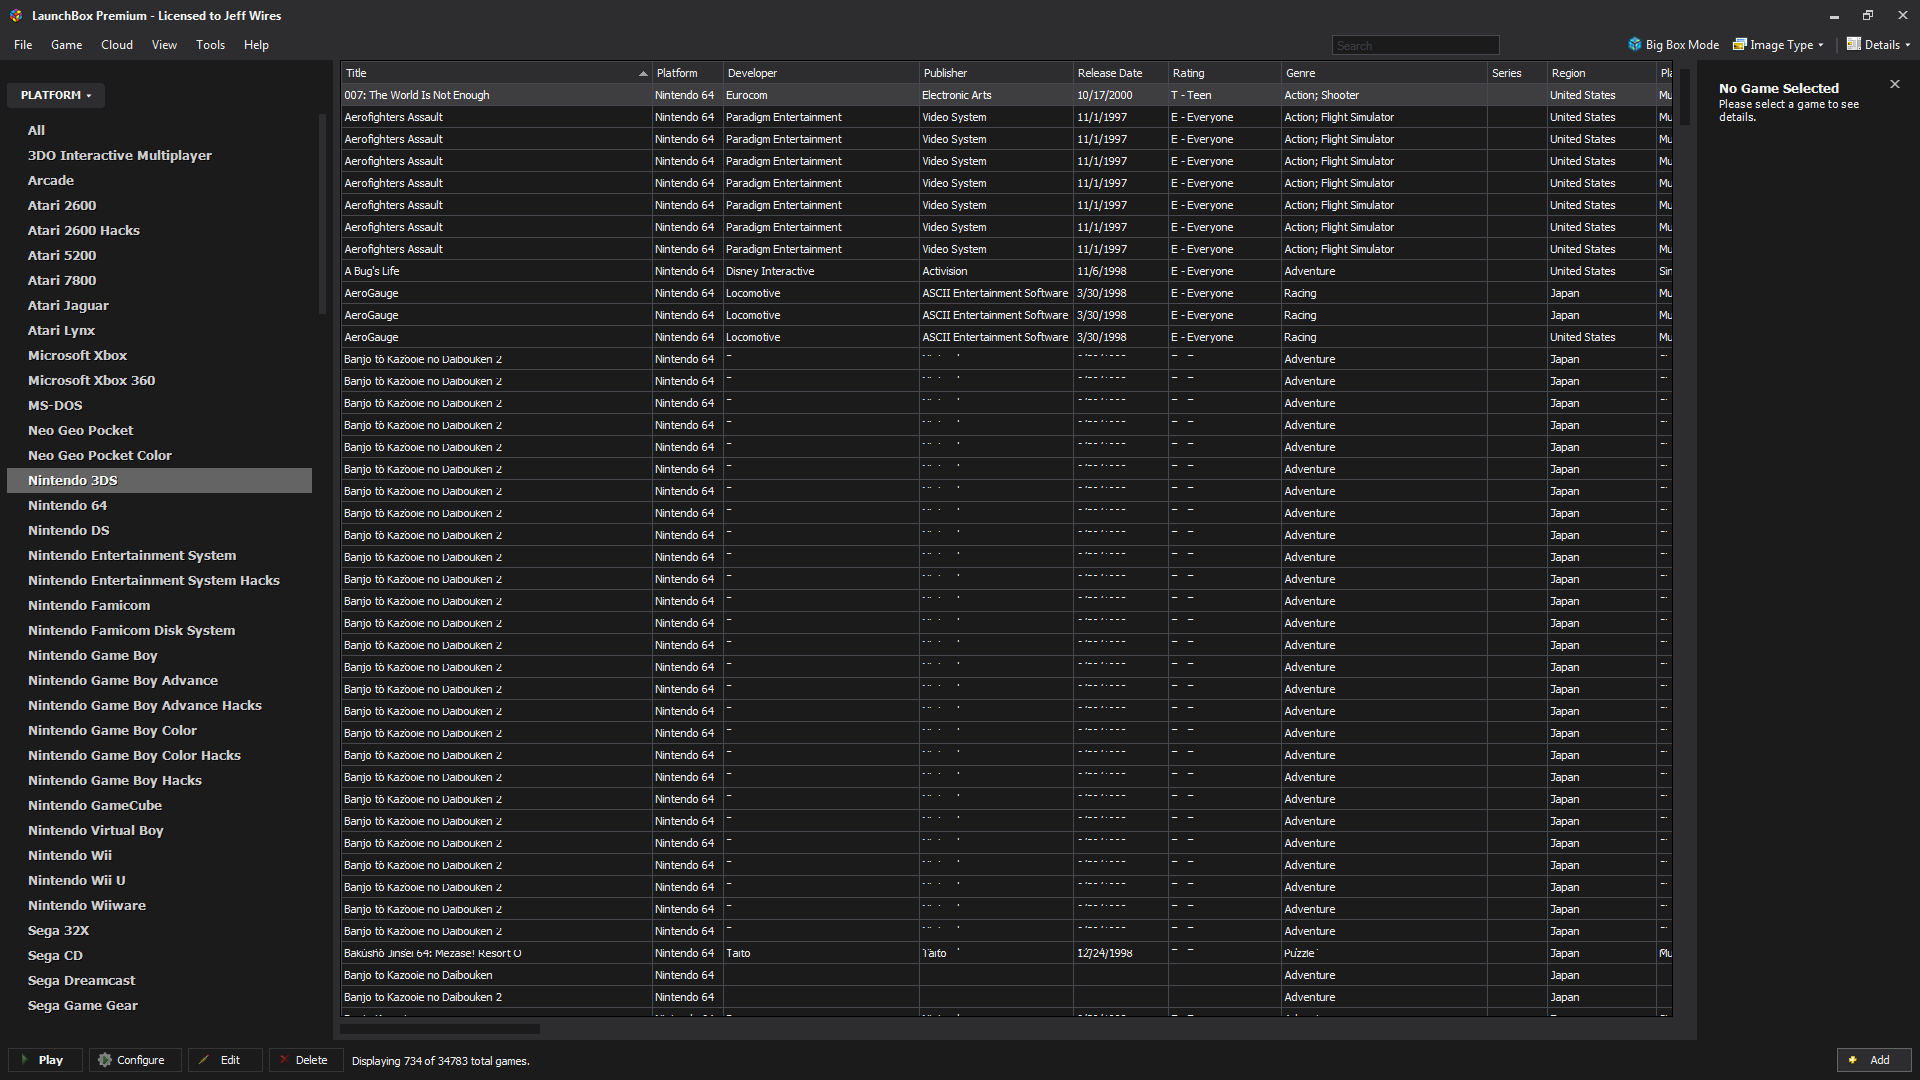The height and width of the screenshot is (1080, 1920).
Task: Sort by Rating column header
Action: [1224, 73]
